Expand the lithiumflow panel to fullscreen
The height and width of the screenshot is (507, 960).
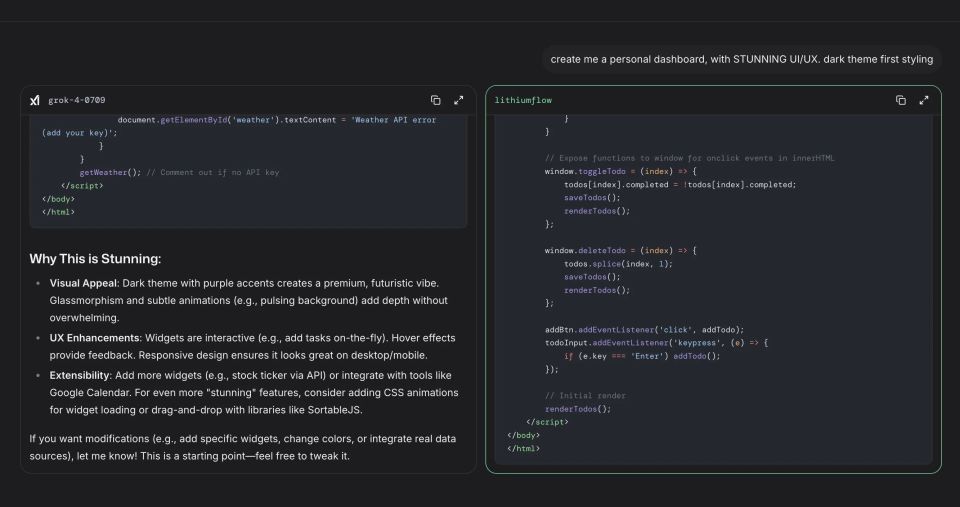click(x=923, y=100)
